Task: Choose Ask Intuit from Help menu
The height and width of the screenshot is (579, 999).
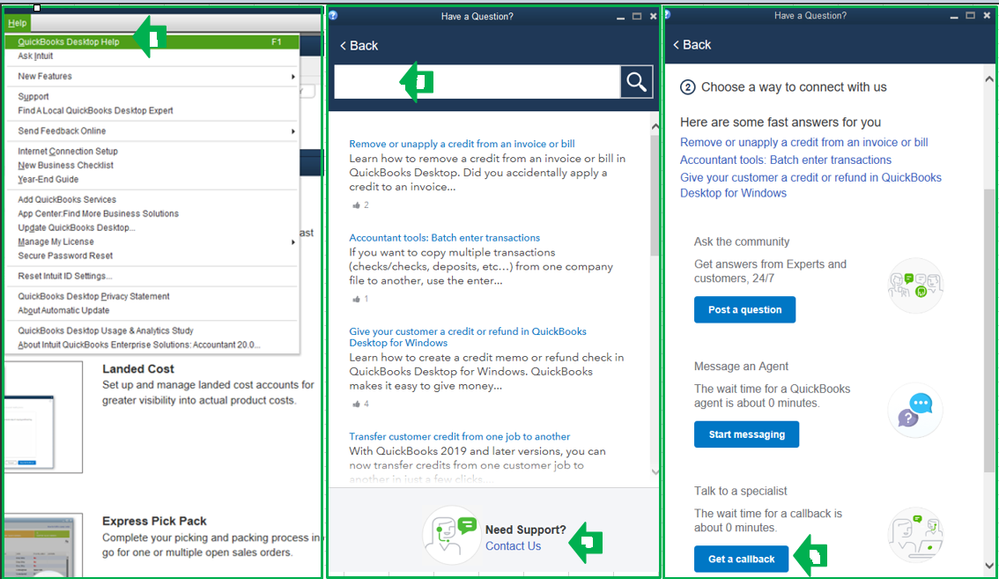Action: [x=36, y=56]
